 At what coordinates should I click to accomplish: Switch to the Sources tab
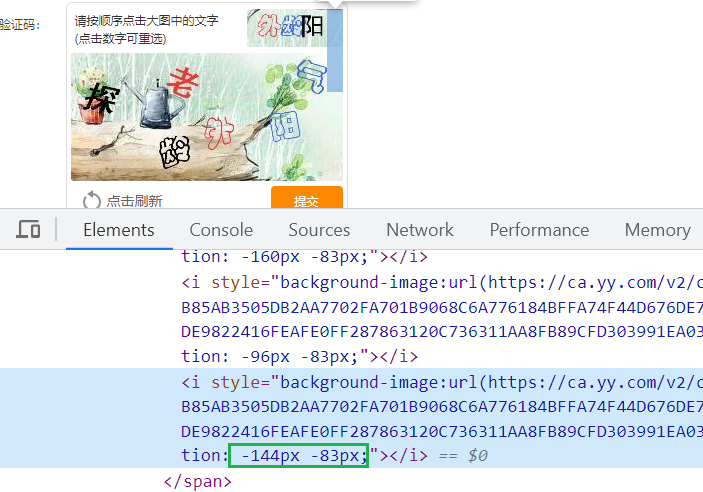(x=319, y=230)
